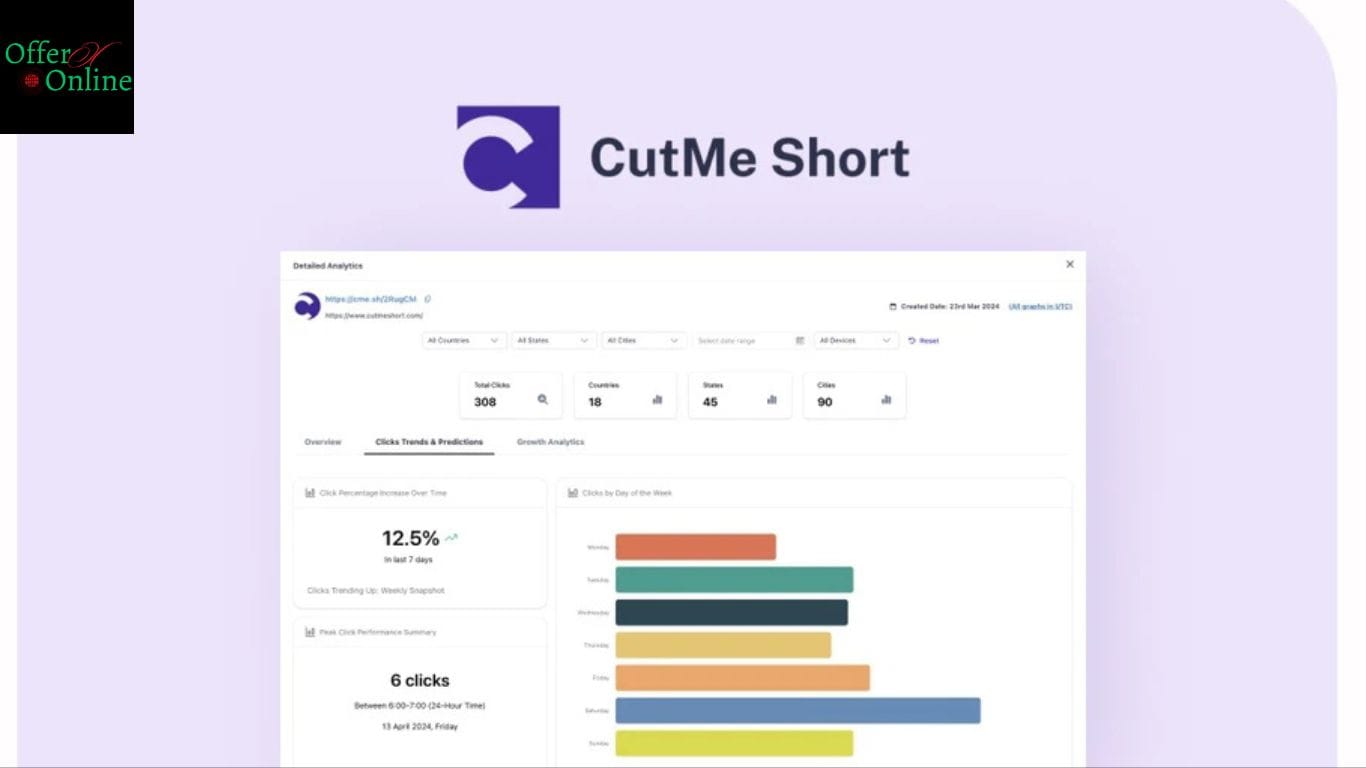This screenshot has width=1366, height=768.
Task: Open the All States dropdown
Action: click(x=553, y=340)
